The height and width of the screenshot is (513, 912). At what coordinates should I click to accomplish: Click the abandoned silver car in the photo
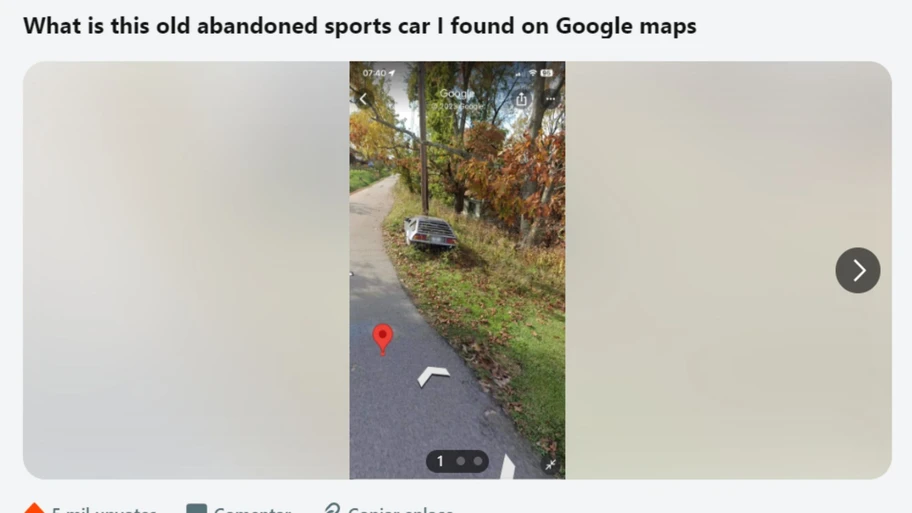[x=430, y=233]
